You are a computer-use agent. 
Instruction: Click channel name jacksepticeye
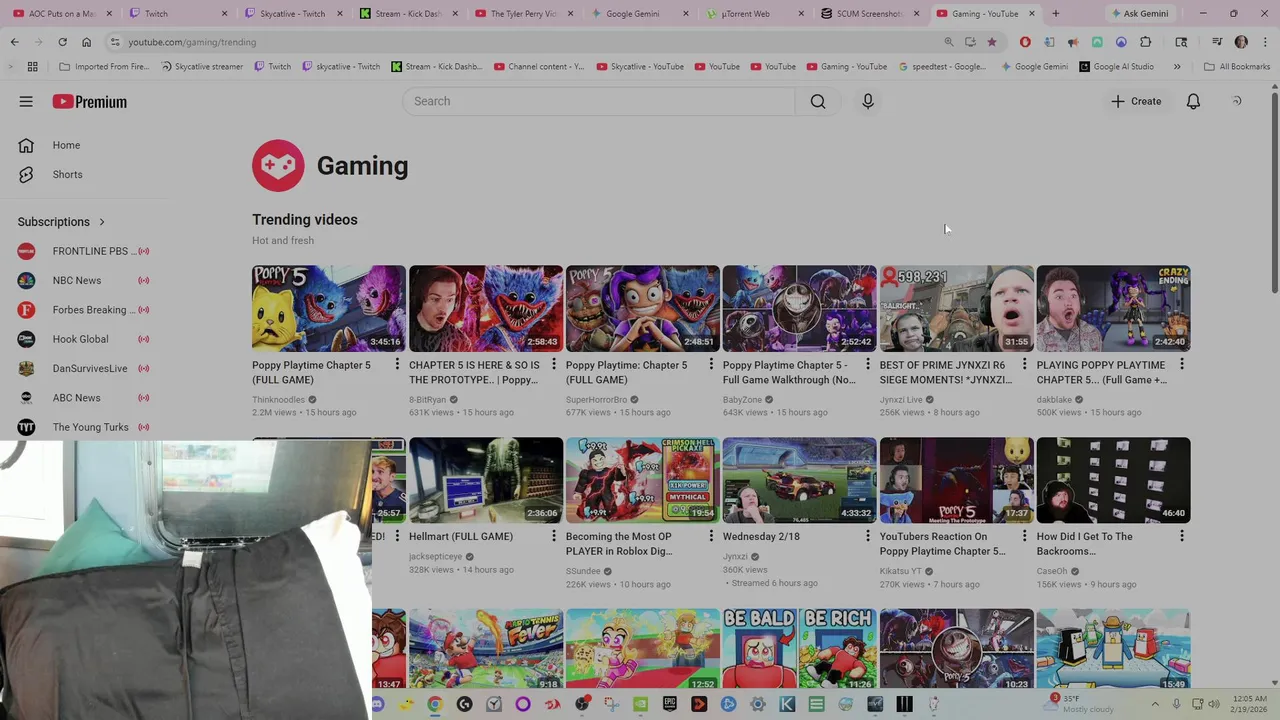point(436,556)
